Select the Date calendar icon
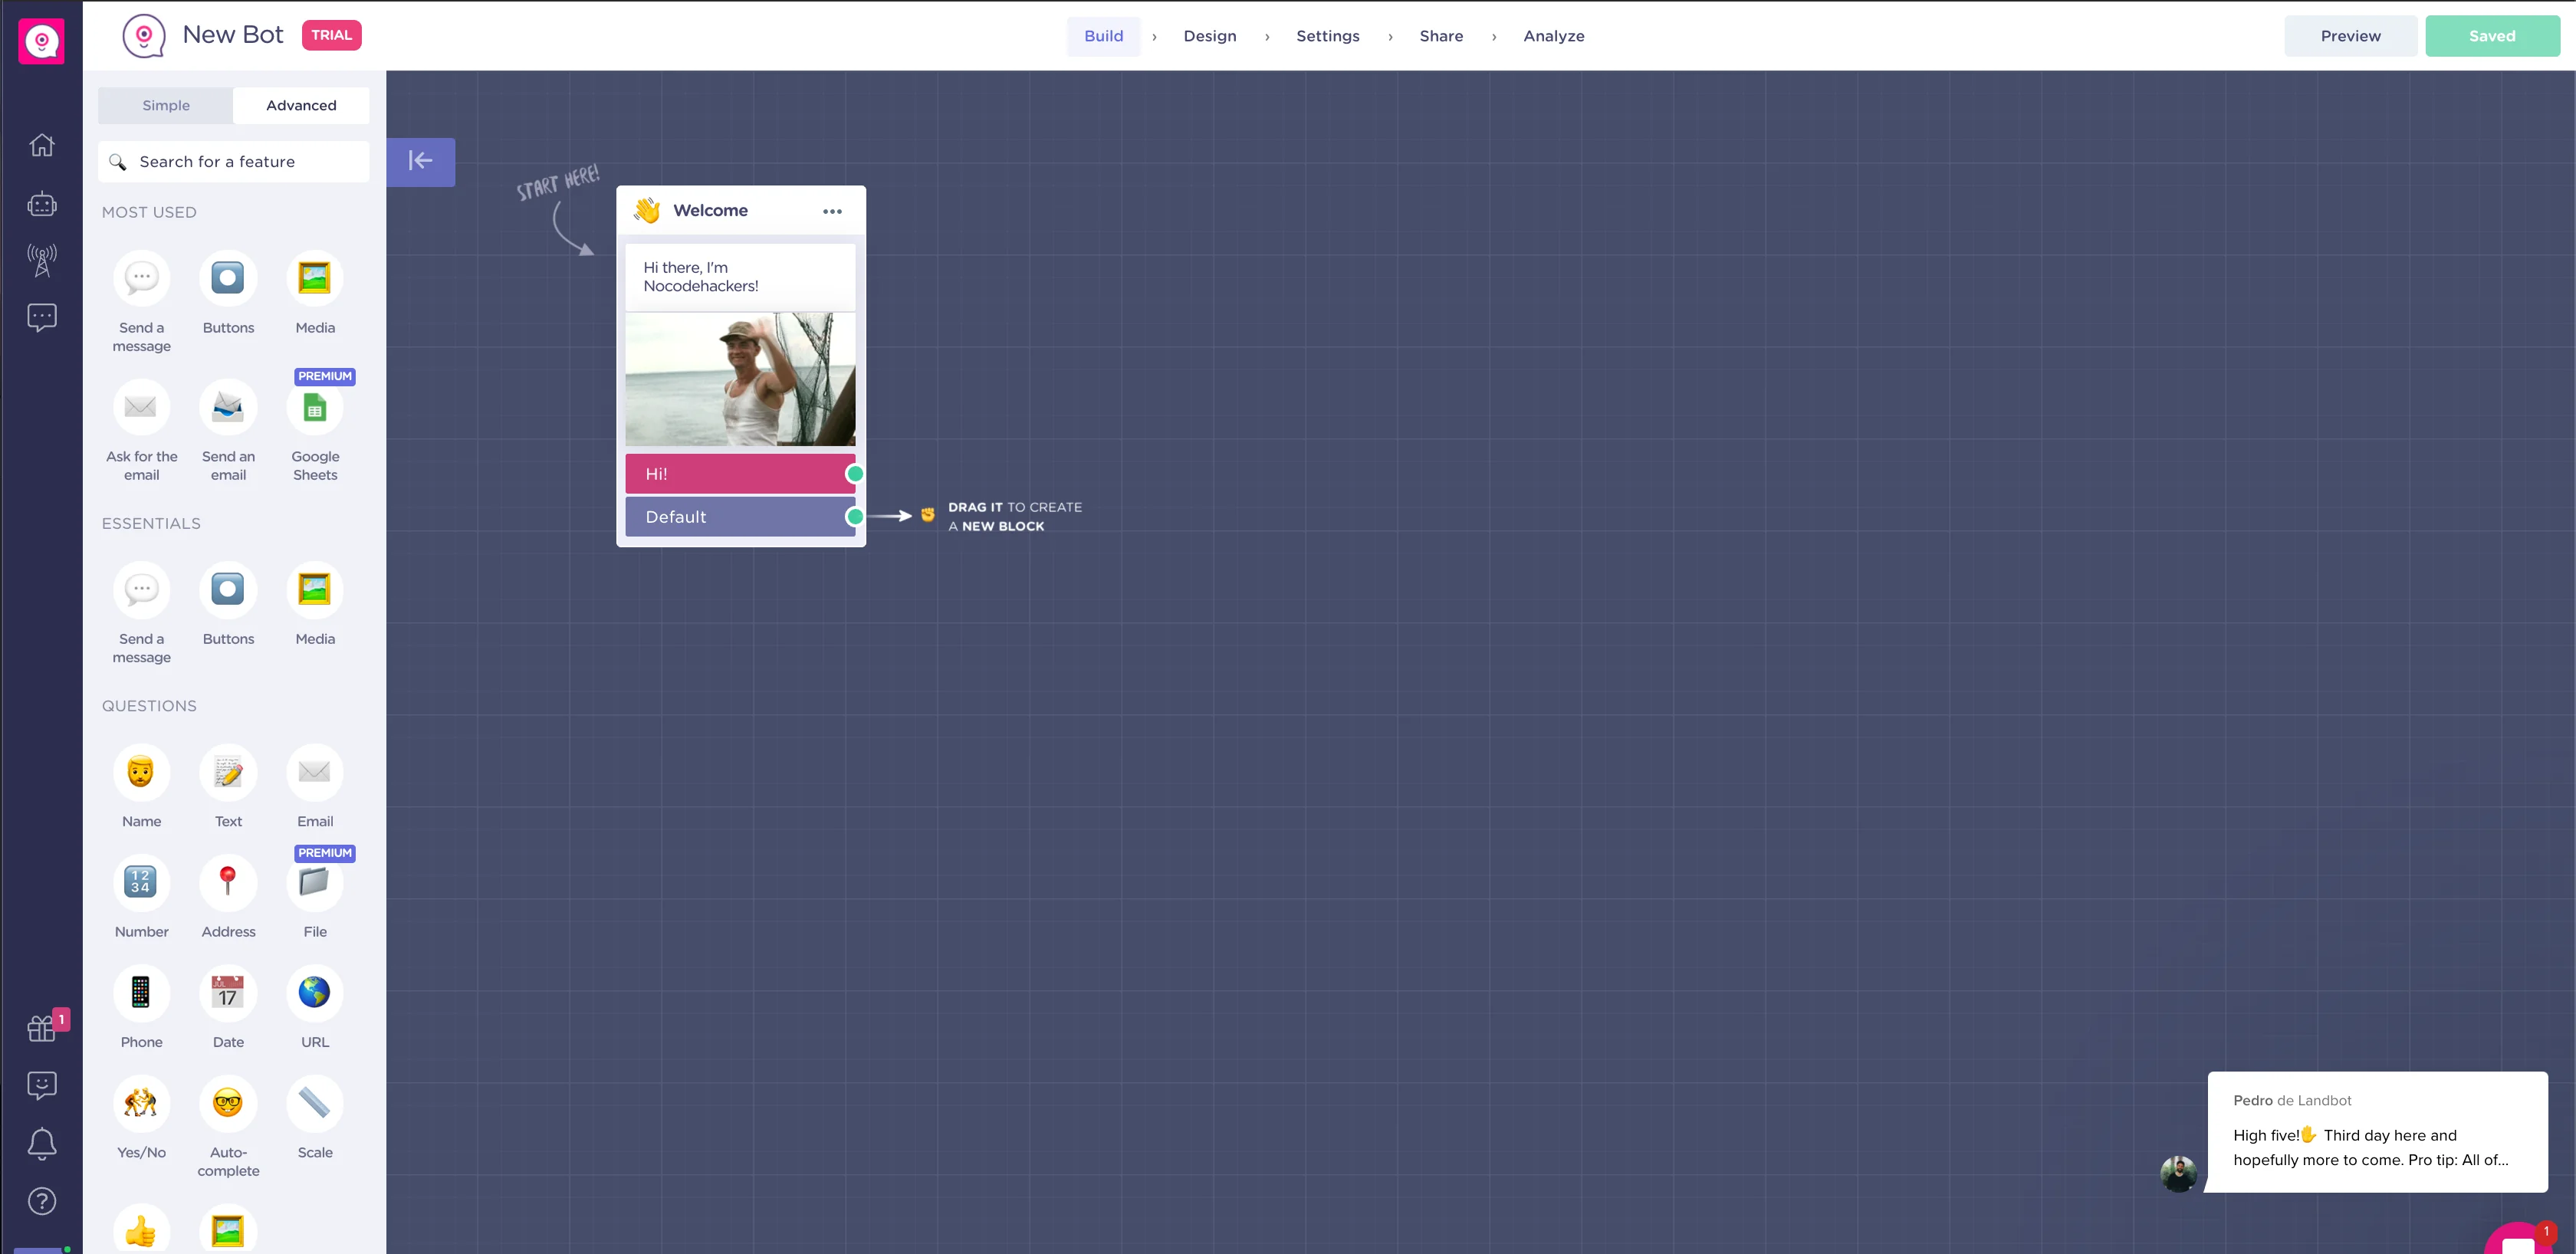The image size is (2576, 1254). [x=228, y=993]
